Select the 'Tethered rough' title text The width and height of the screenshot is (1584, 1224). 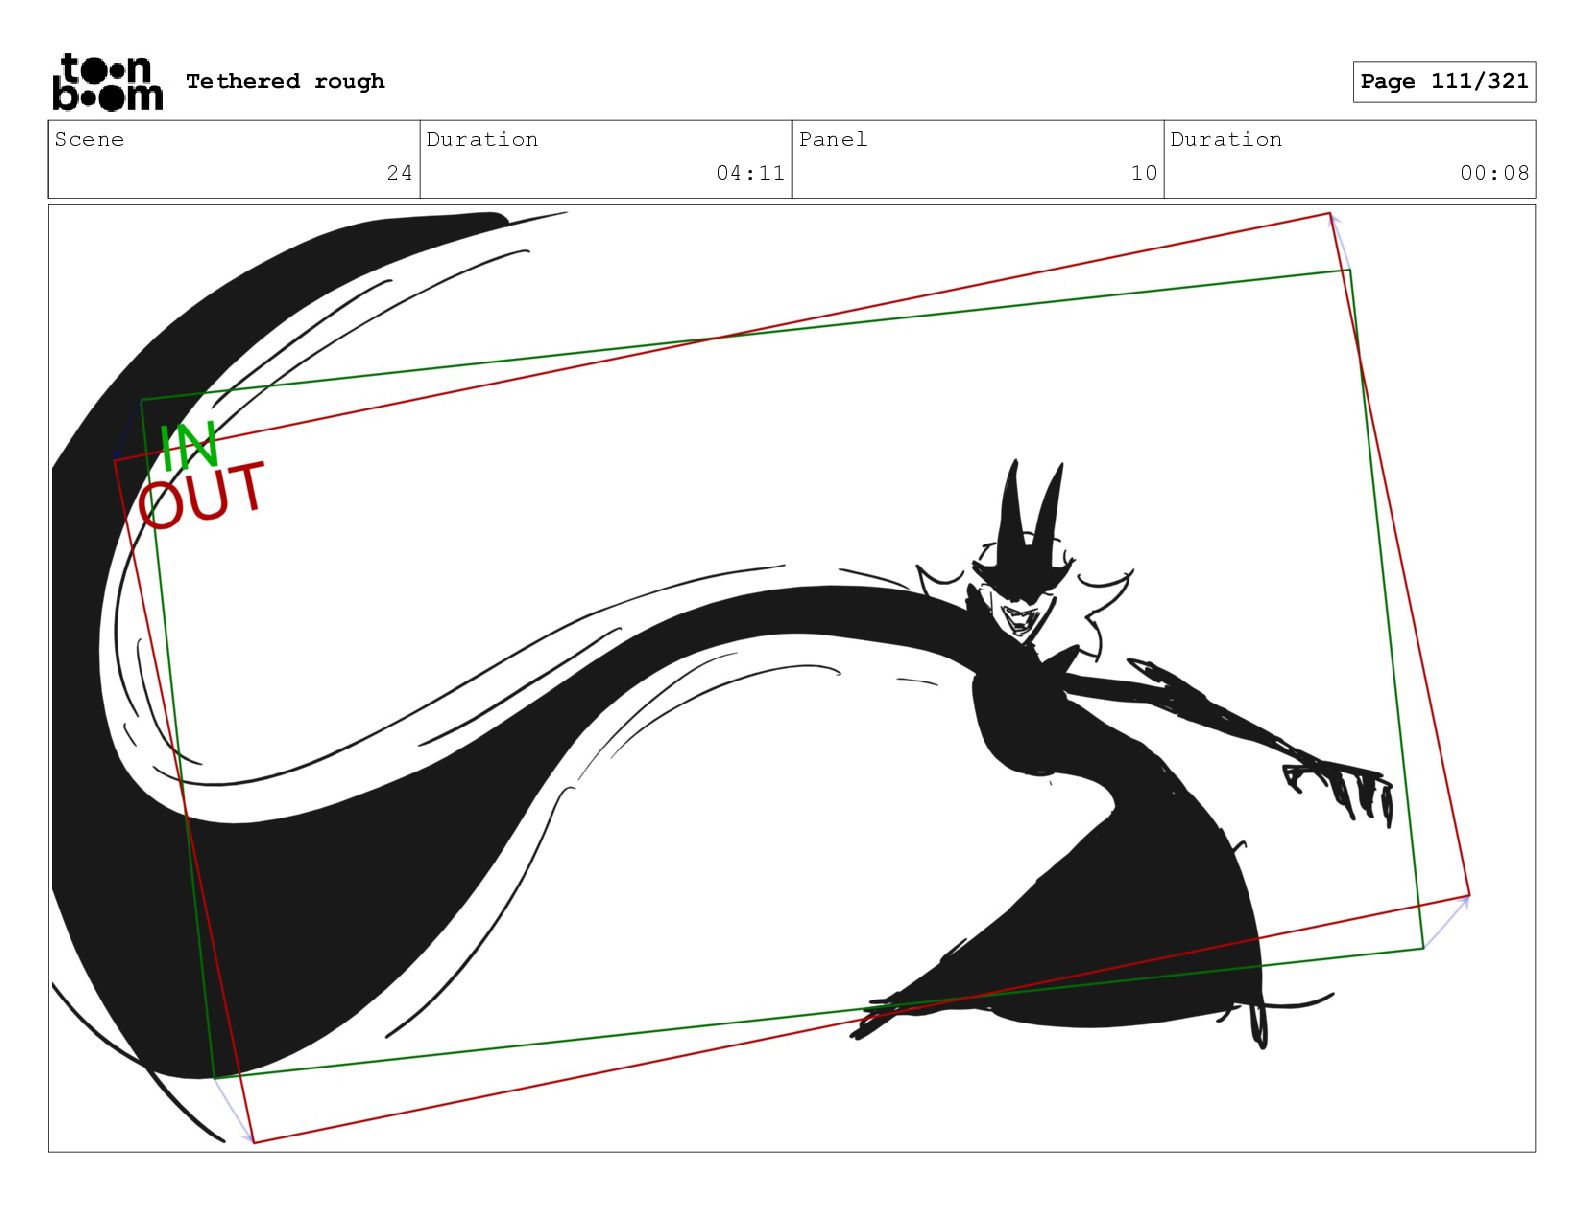(x=285, y=81)
